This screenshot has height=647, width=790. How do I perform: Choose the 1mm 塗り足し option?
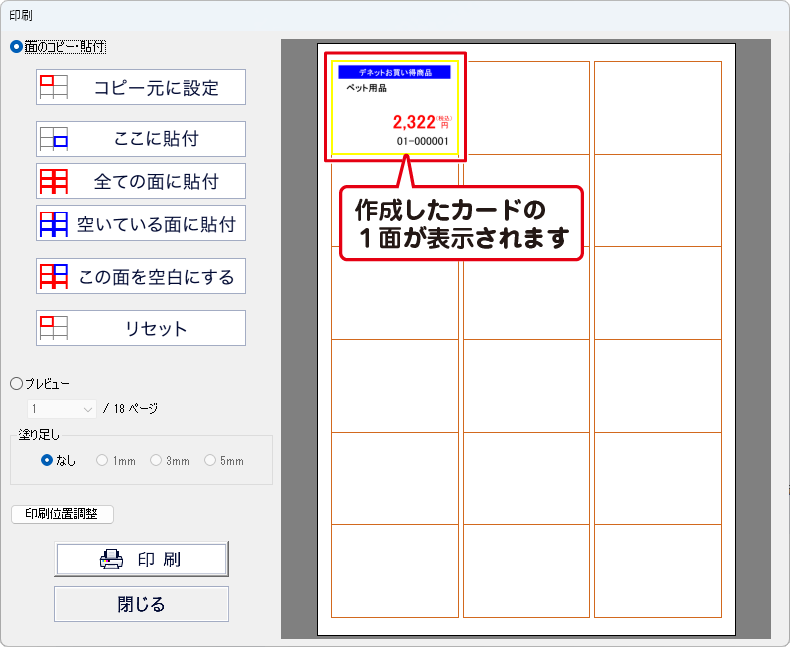pos(102,461)
